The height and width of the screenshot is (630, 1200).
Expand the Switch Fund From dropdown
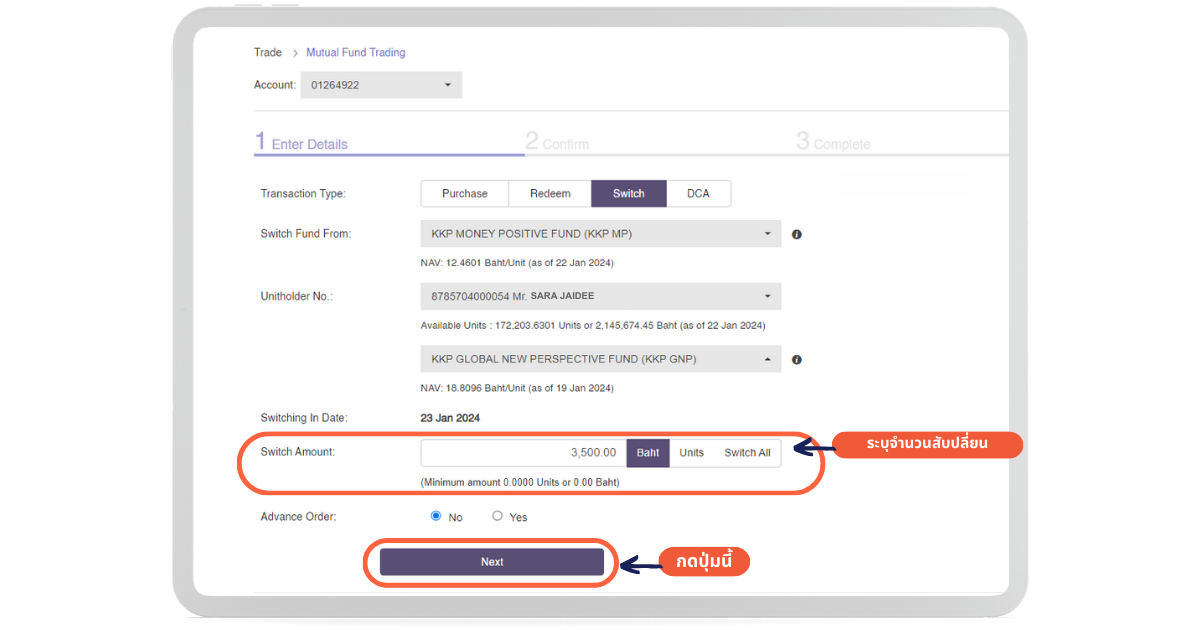coord(600,234)
